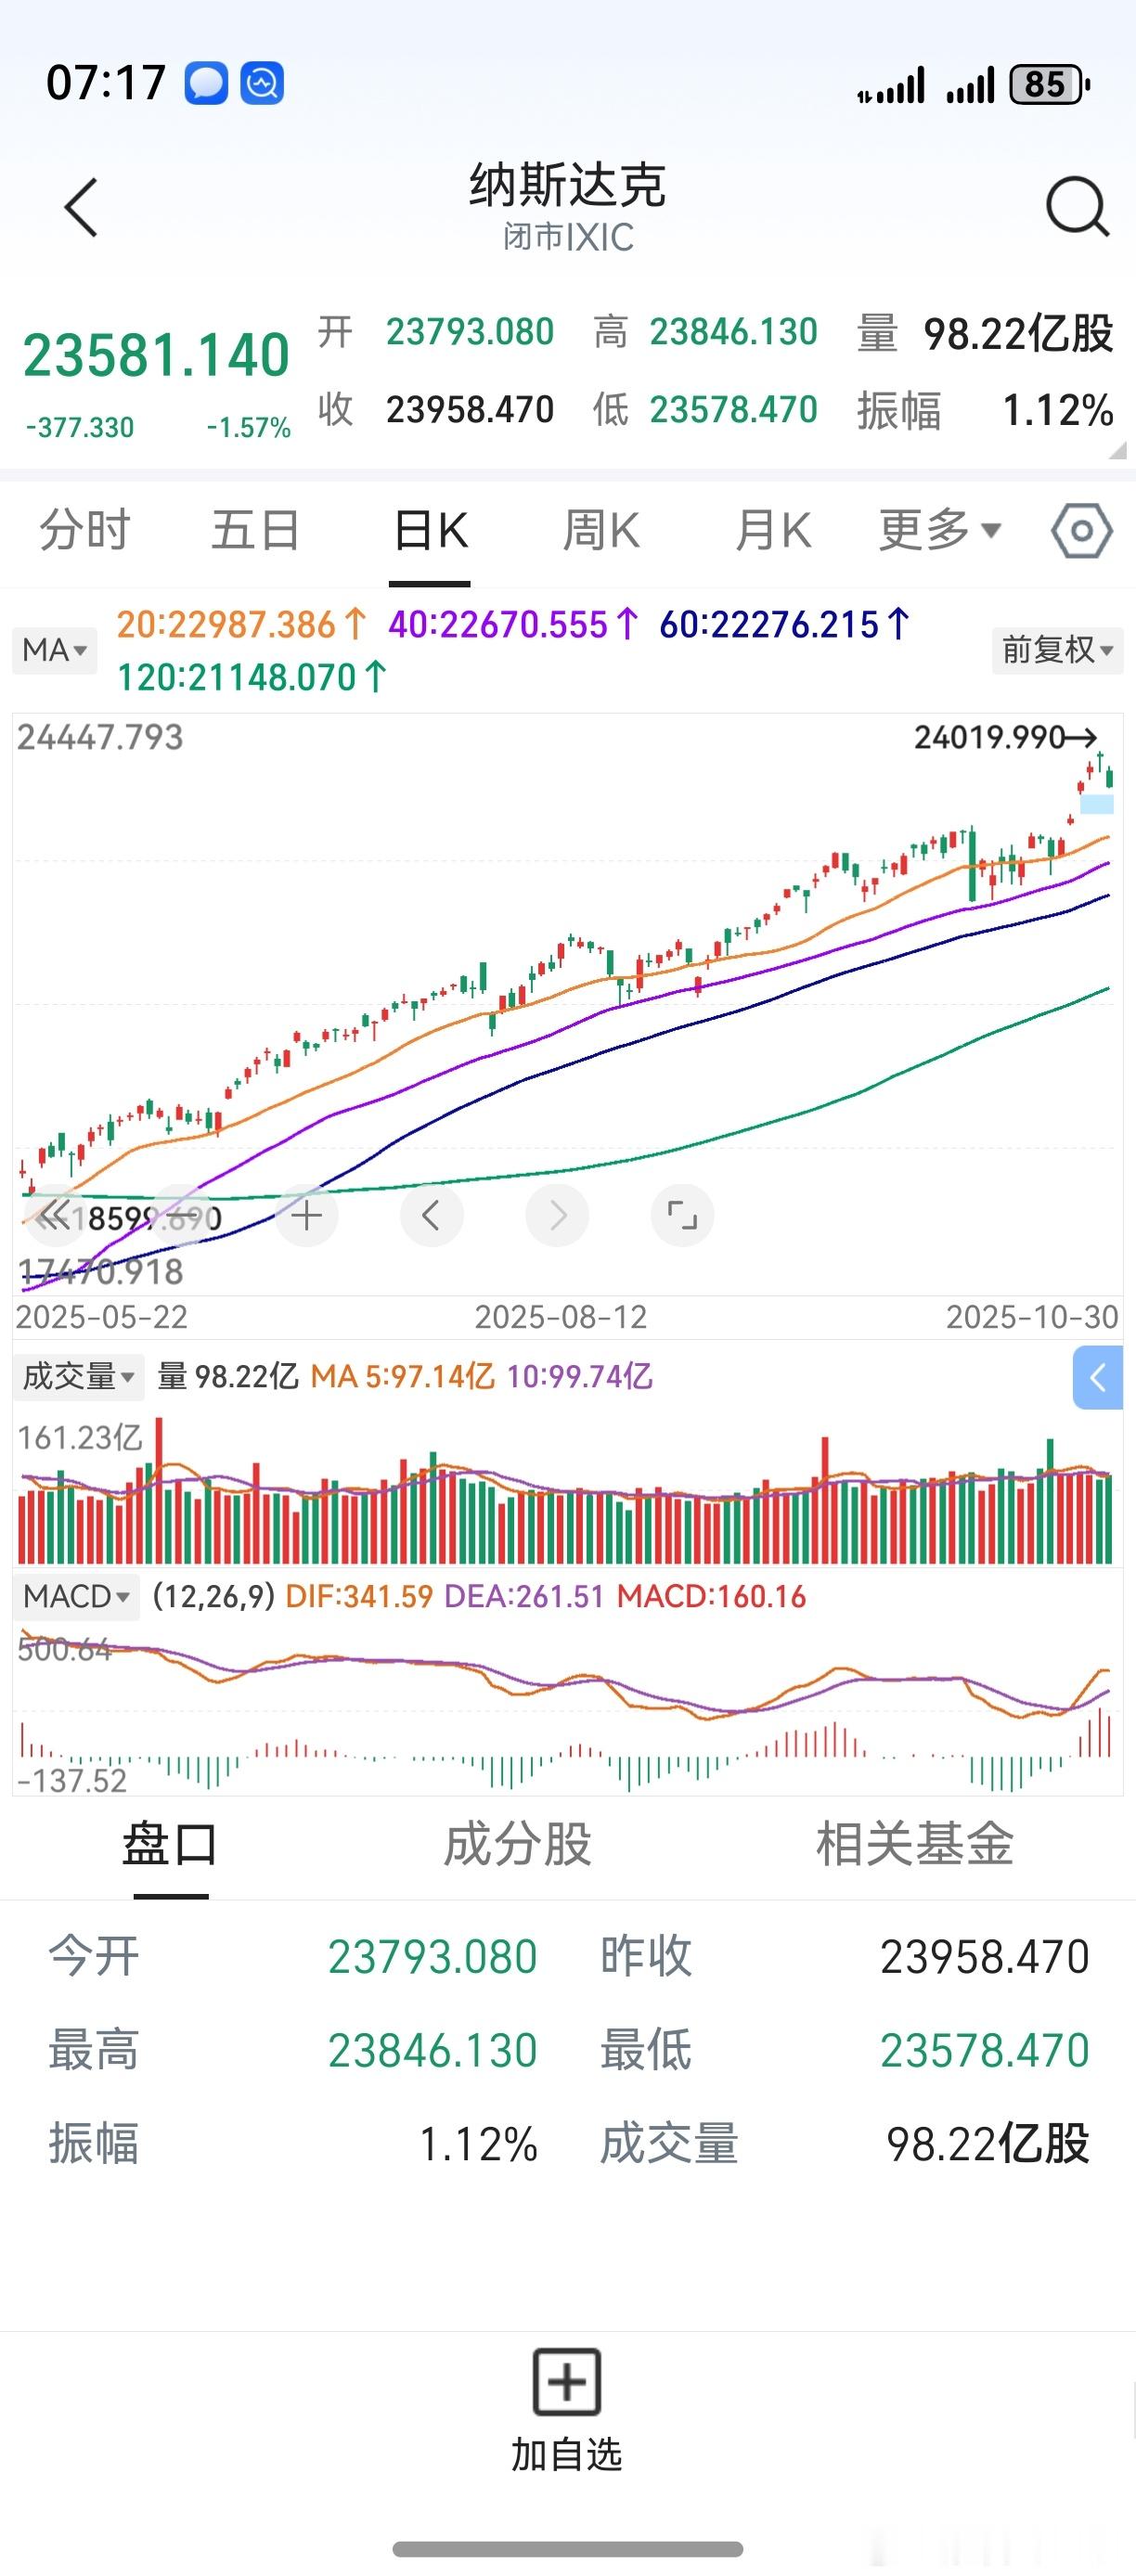This screenshot has height=2576, width=1136.
Task: Switch to the 周K weekly tab
Action: tap(601, 531)
